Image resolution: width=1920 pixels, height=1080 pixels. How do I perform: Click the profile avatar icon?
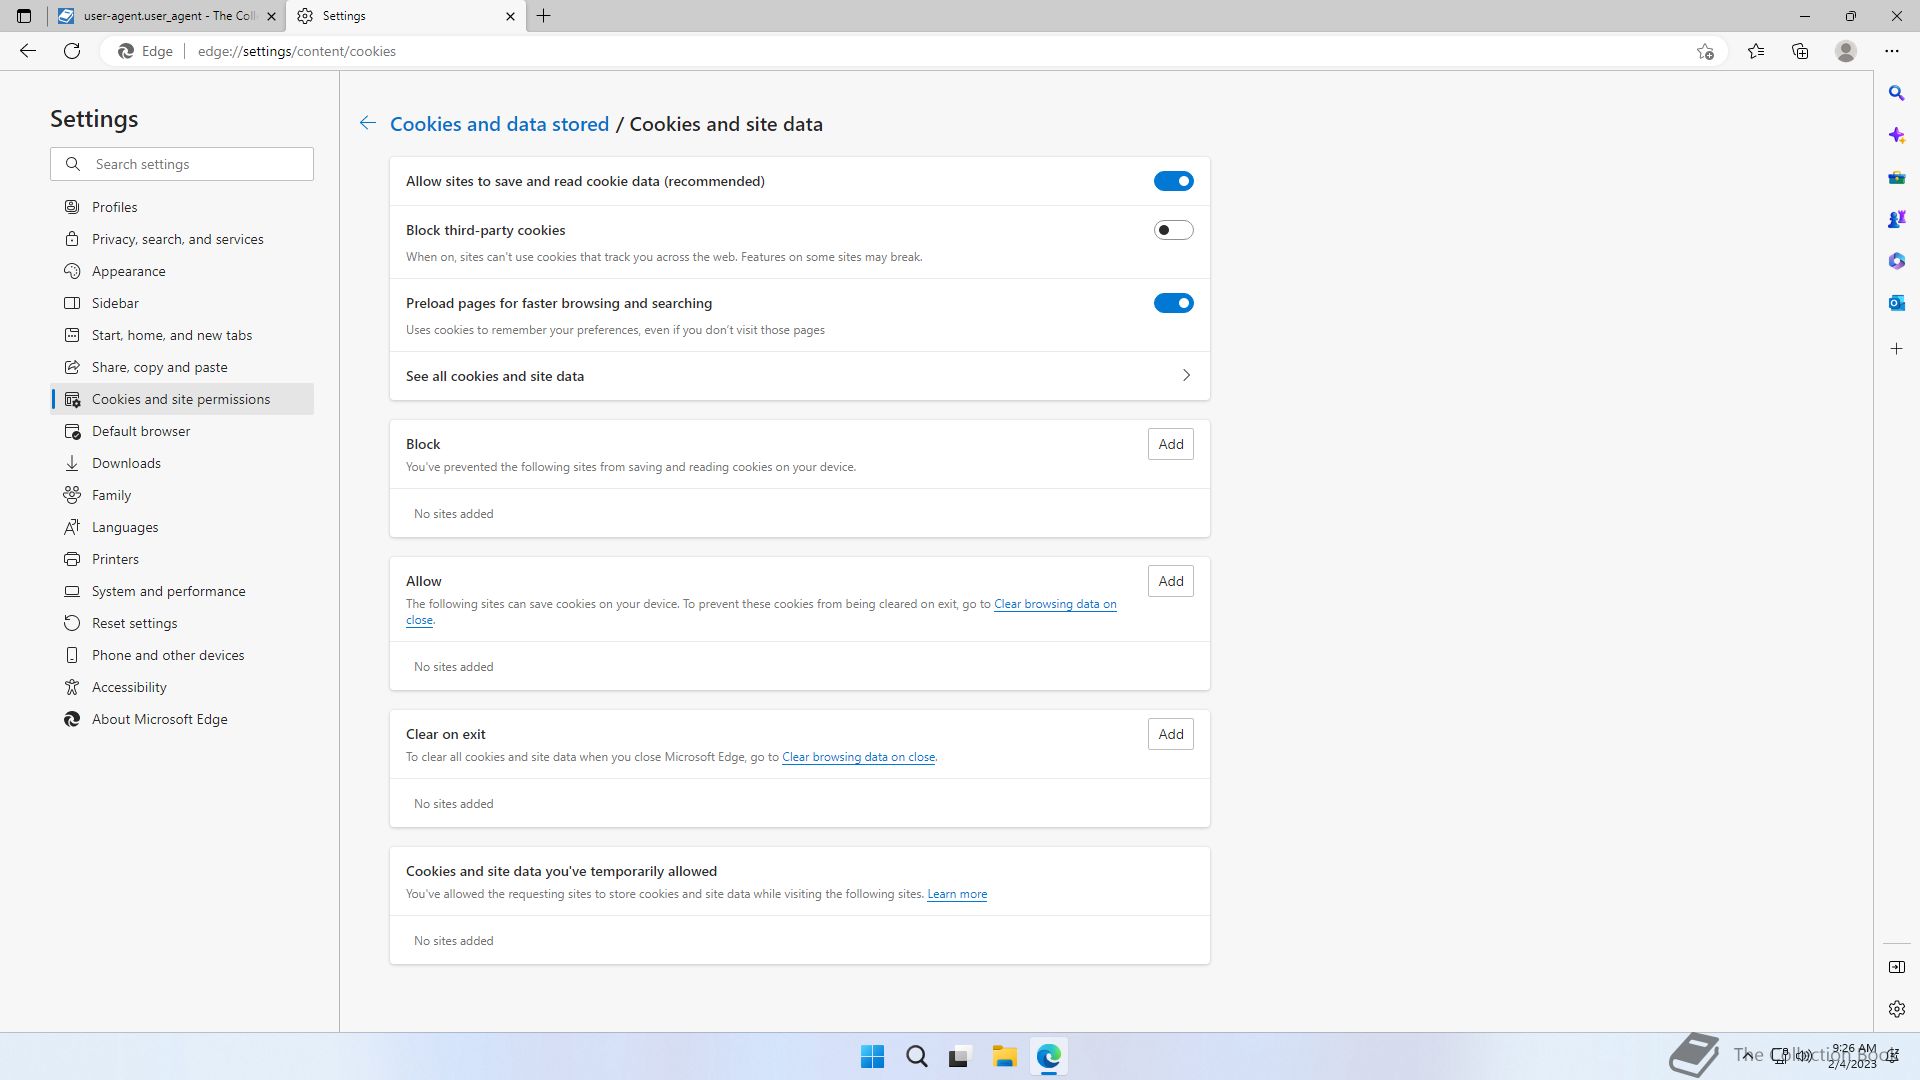pos(1845,51)
